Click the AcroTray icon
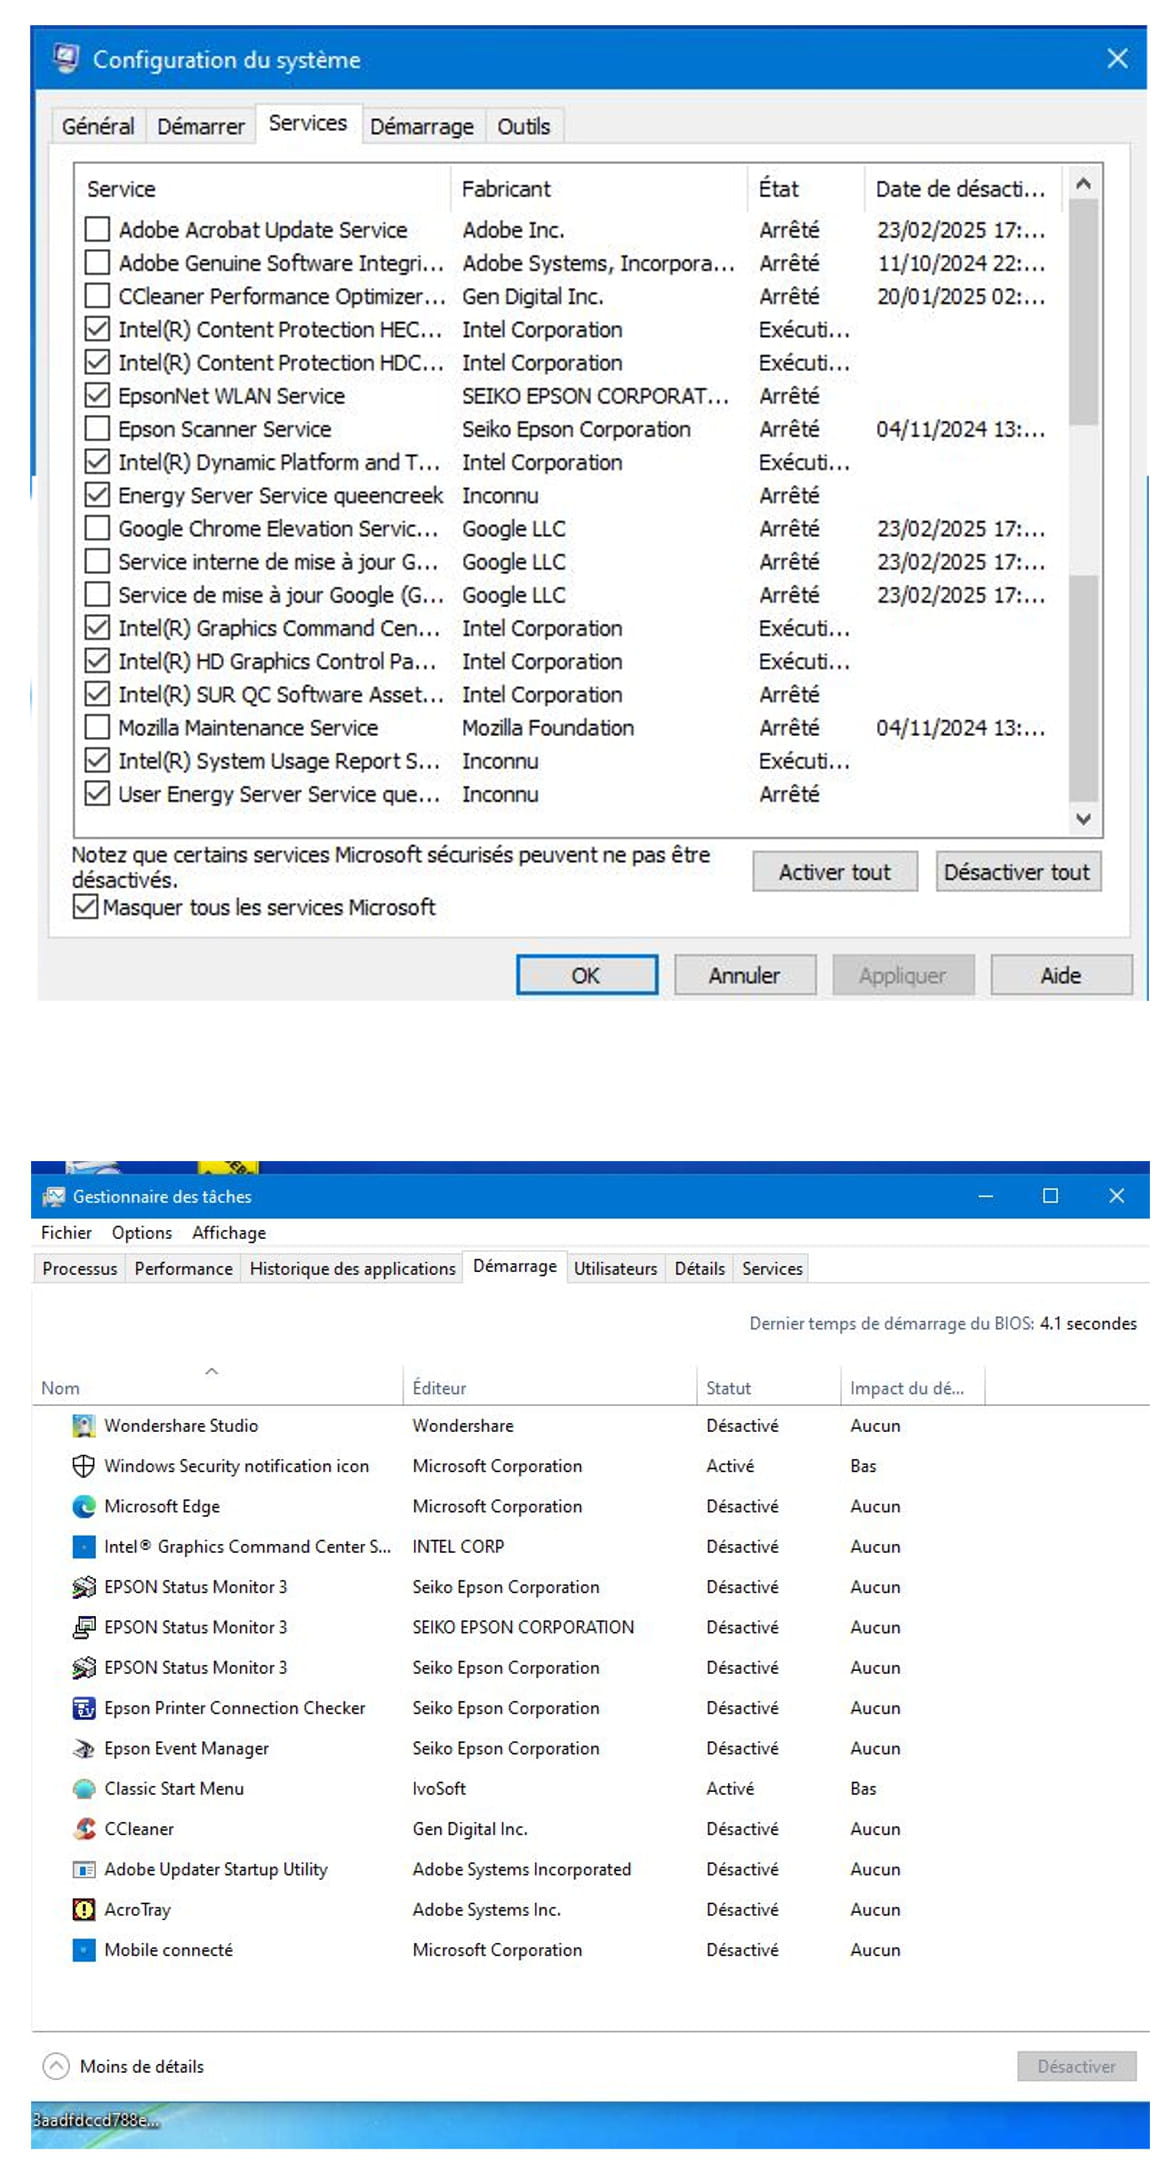Viewport: 1168px width, 2160px height. [84, 1909]
